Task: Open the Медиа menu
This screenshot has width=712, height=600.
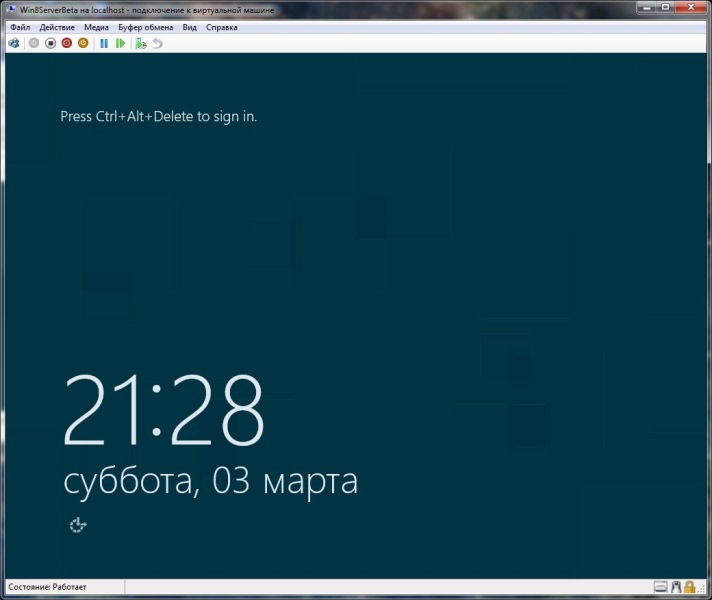Action: click(97, 28)
